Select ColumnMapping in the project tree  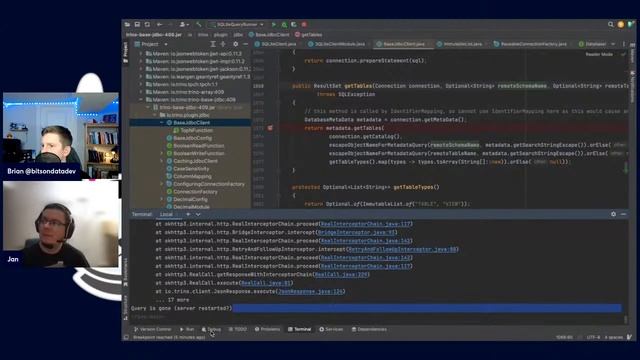coord(190,176)
